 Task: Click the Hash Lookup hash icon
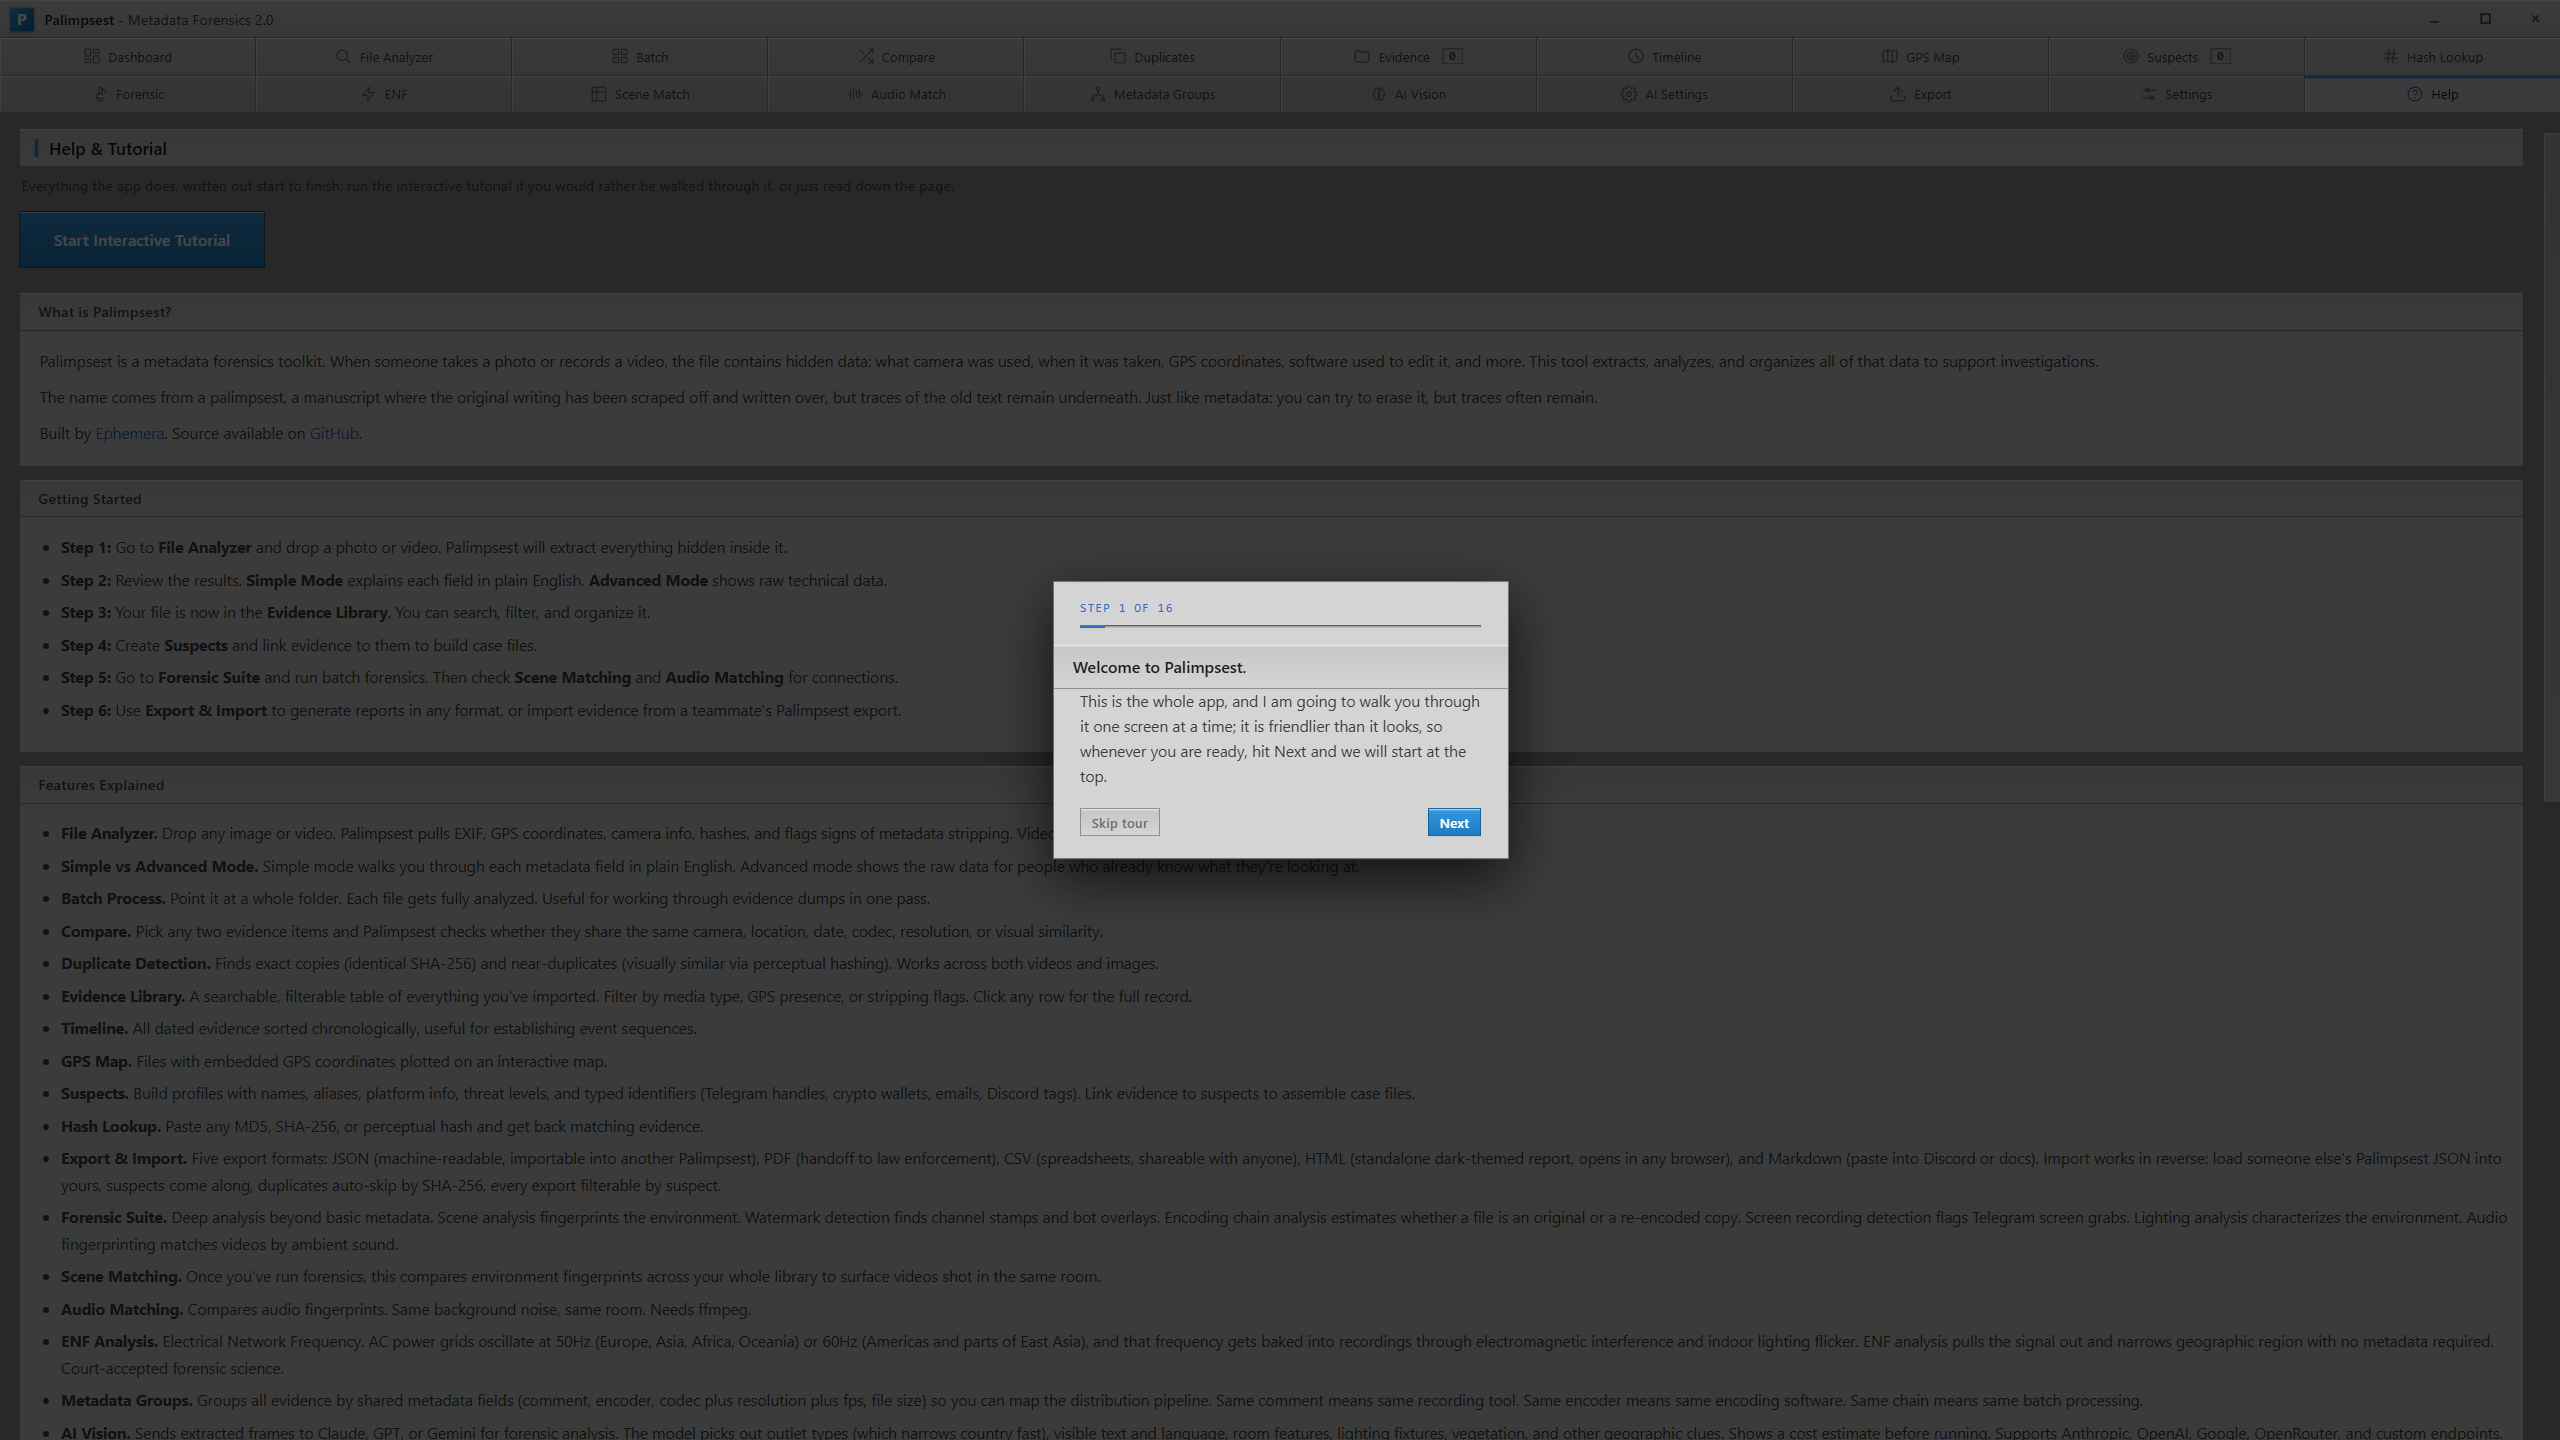pos(2391,57)
